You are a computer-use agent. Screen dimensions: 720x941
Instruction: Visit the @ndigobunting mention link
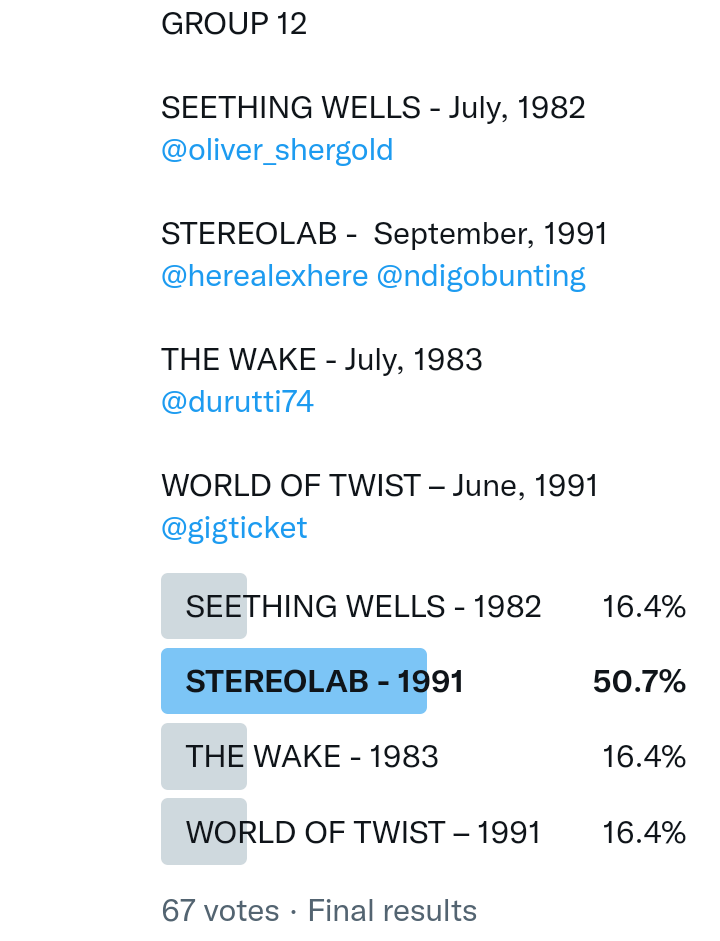pyautogui.click(x=481, y=276)
